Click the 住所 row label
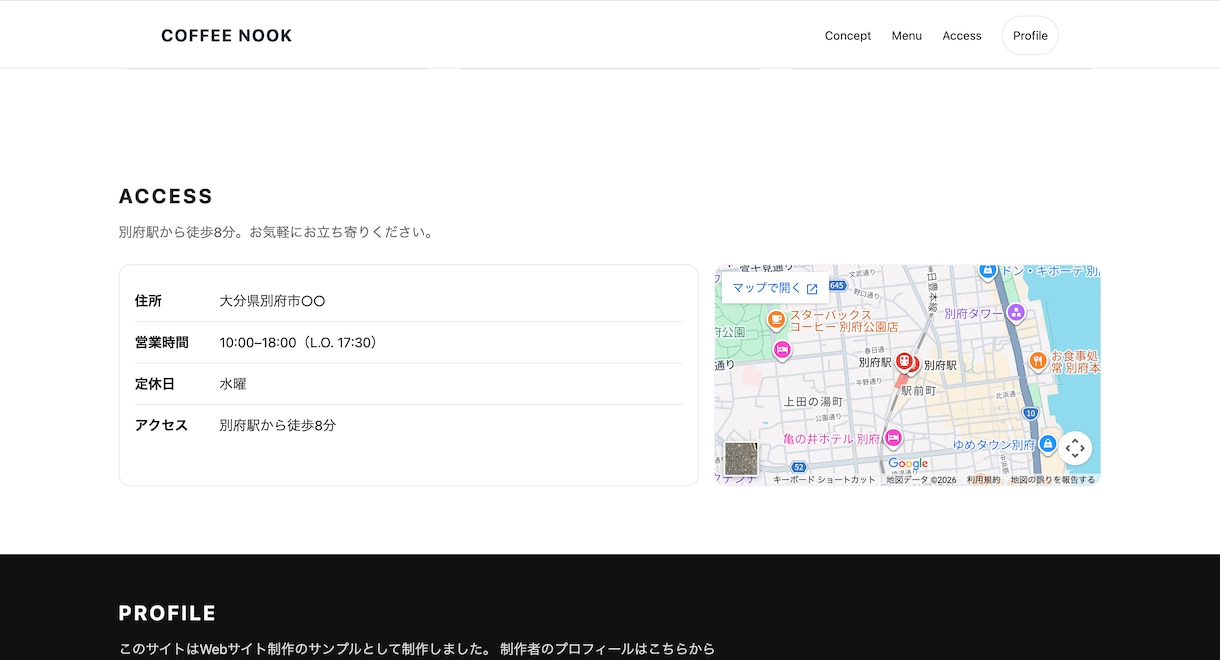 tap(148, 301)
